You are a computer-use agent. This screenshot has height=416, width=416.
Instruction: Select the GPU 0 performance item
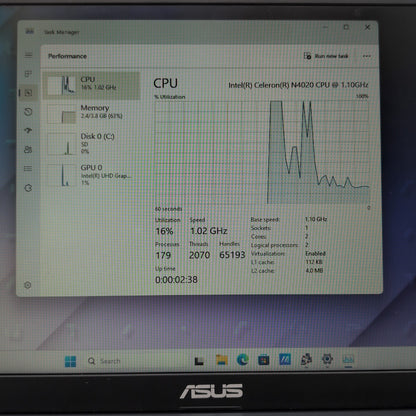pos(91,175)
